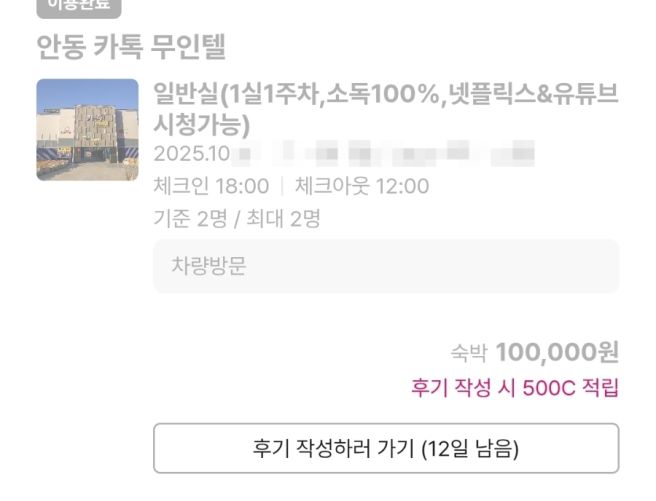Select the 차량방문 visit method box
656x501 pixels.
pos(386,266)
